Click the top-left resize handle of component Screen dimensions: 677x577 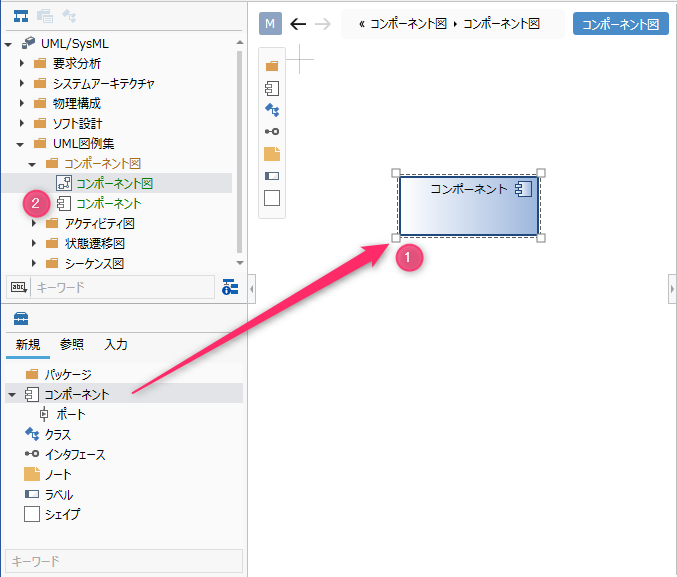pyautogui.click(x=395, y=173)
